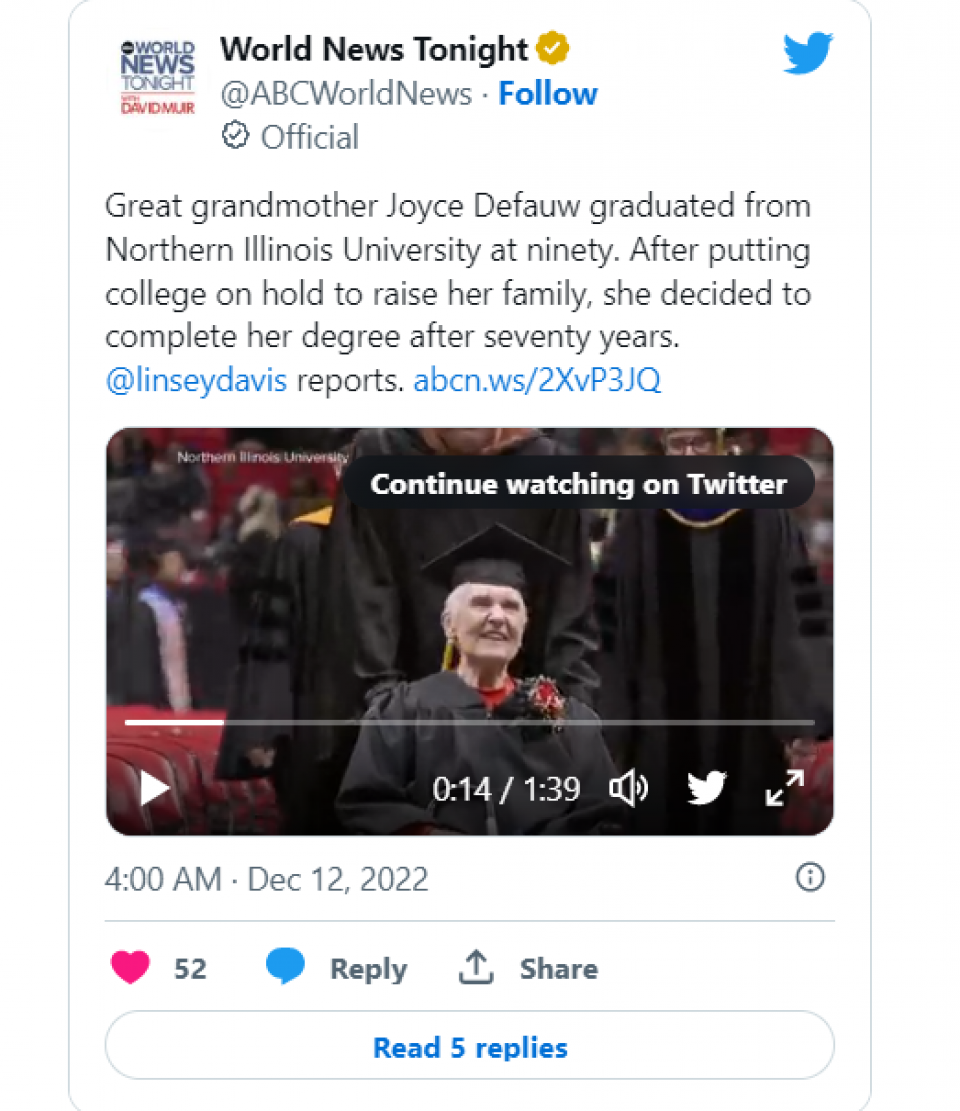Follow the ABCWorldNews account
This screenshot has width=960, height=1111.
[547, 94]
